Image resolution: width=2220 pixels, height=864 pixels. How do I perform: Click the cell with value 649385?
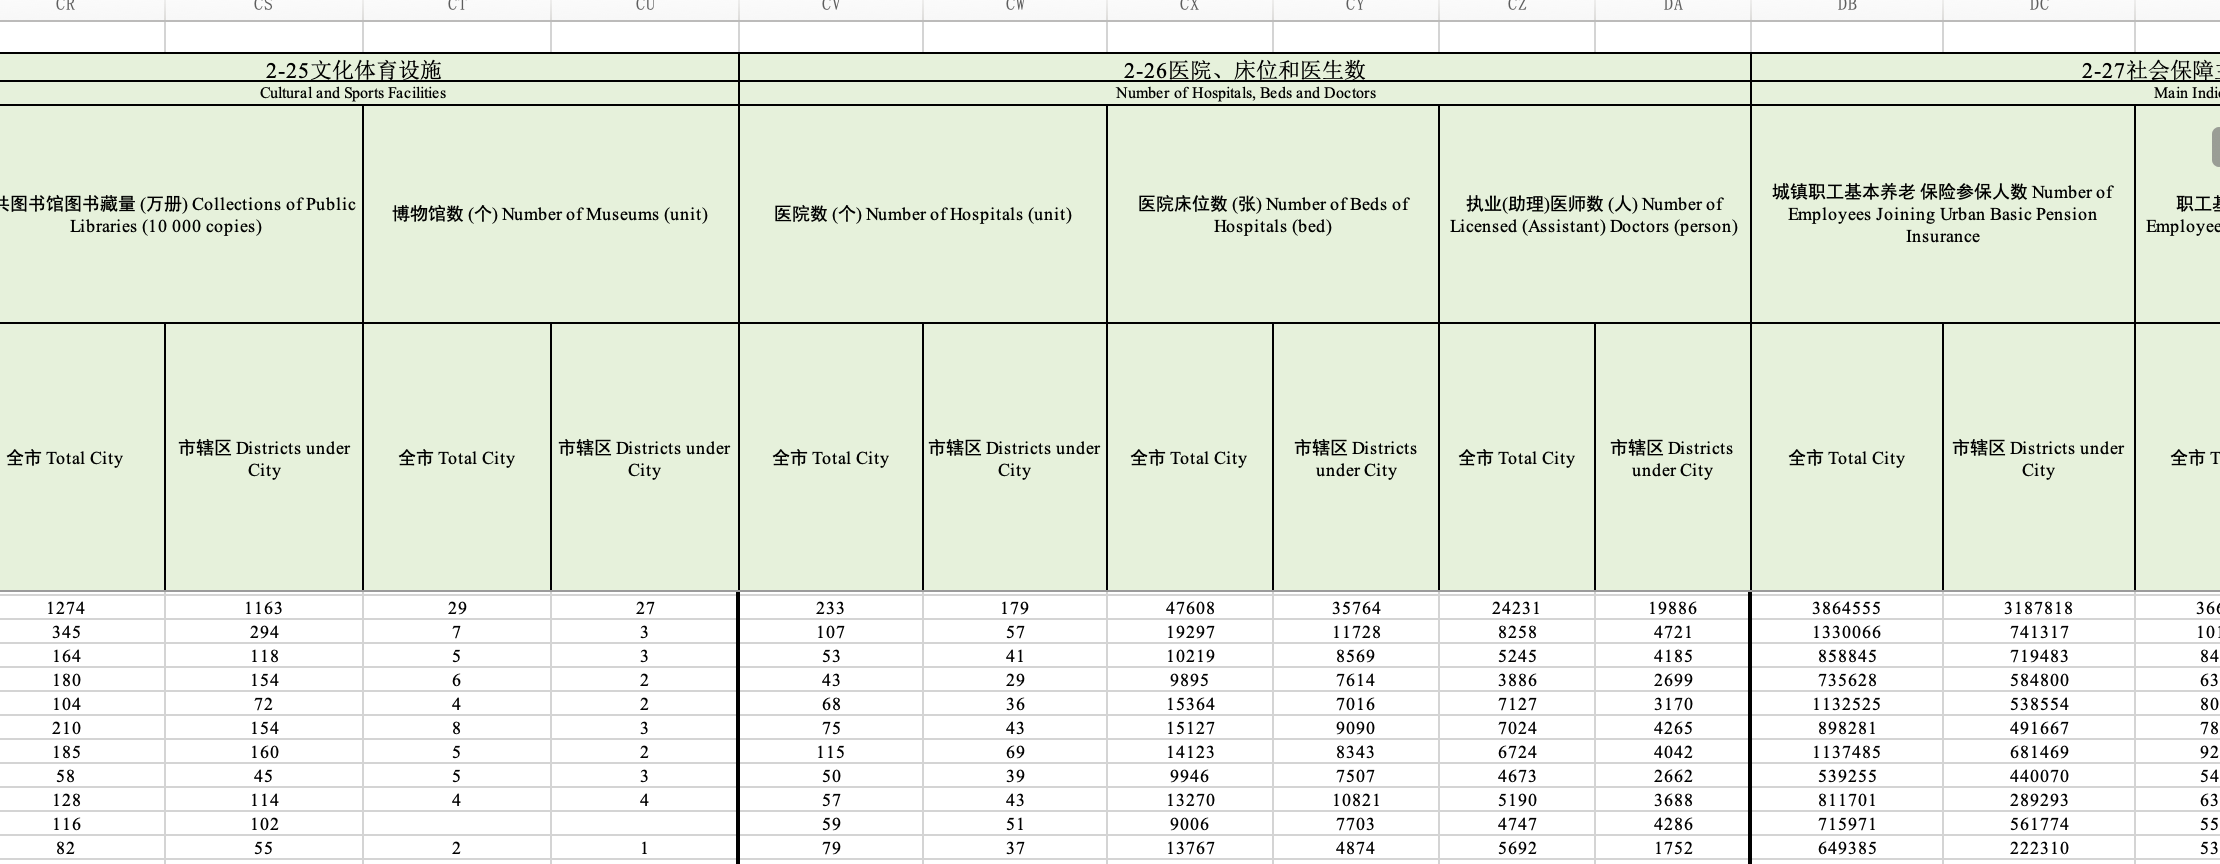point(1847,848)
